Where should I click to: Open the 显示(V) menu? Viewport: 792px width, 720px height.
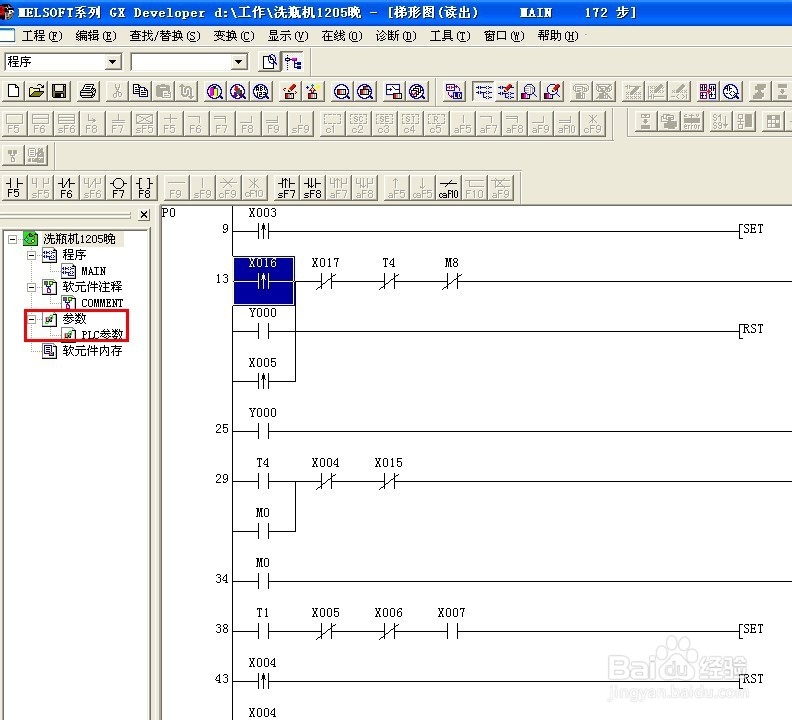point(288,36)
